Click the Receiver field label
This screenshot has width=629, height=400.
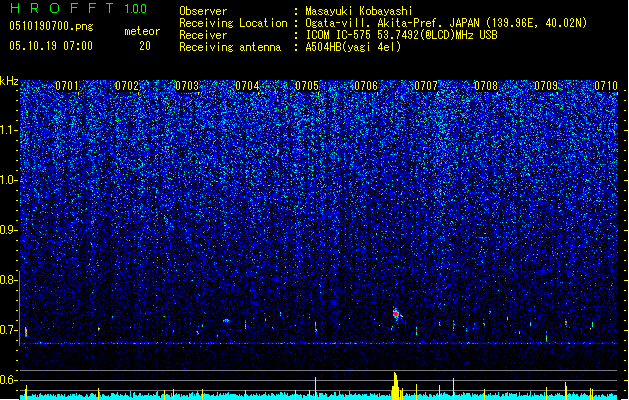[203, 35]
